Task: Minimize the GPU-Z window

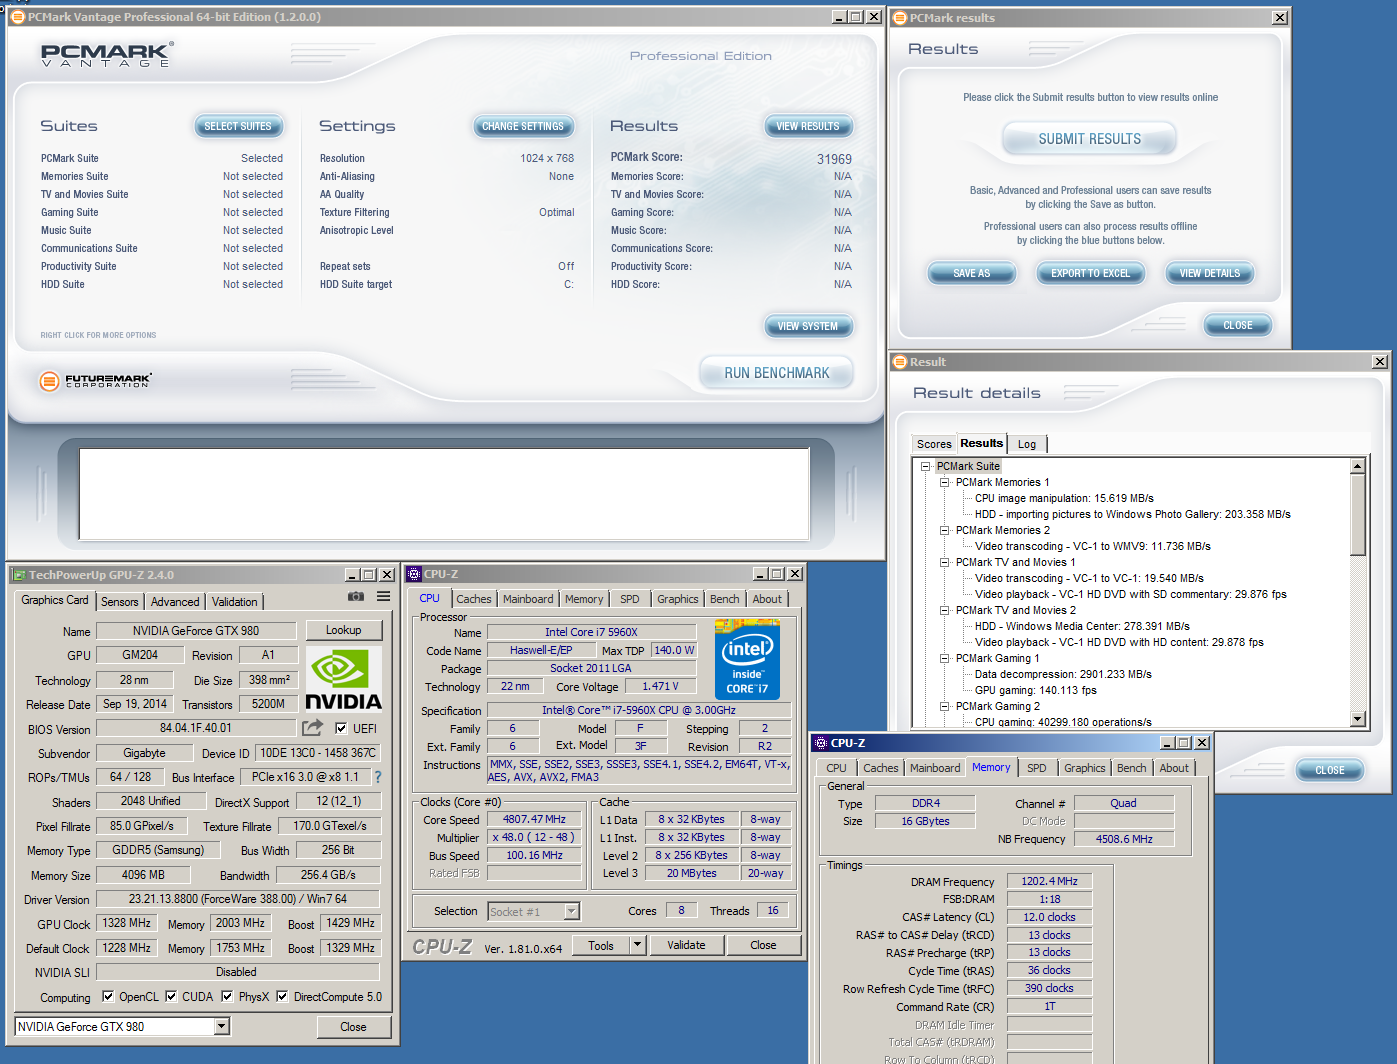Action: point(352,575)
